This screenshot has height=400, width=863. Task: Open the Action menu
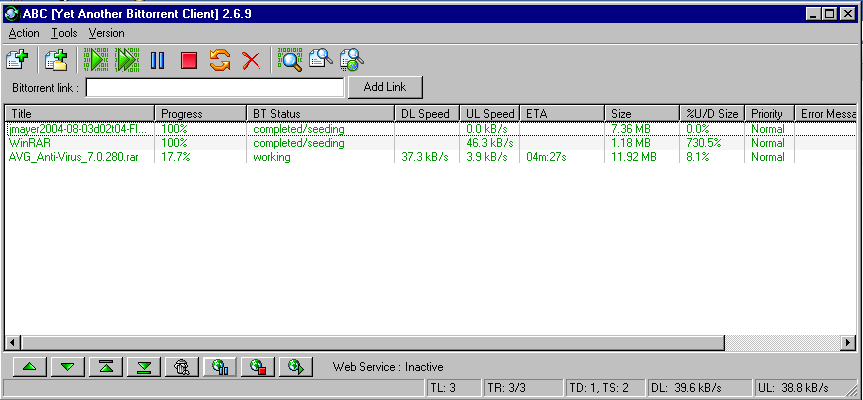24,33
